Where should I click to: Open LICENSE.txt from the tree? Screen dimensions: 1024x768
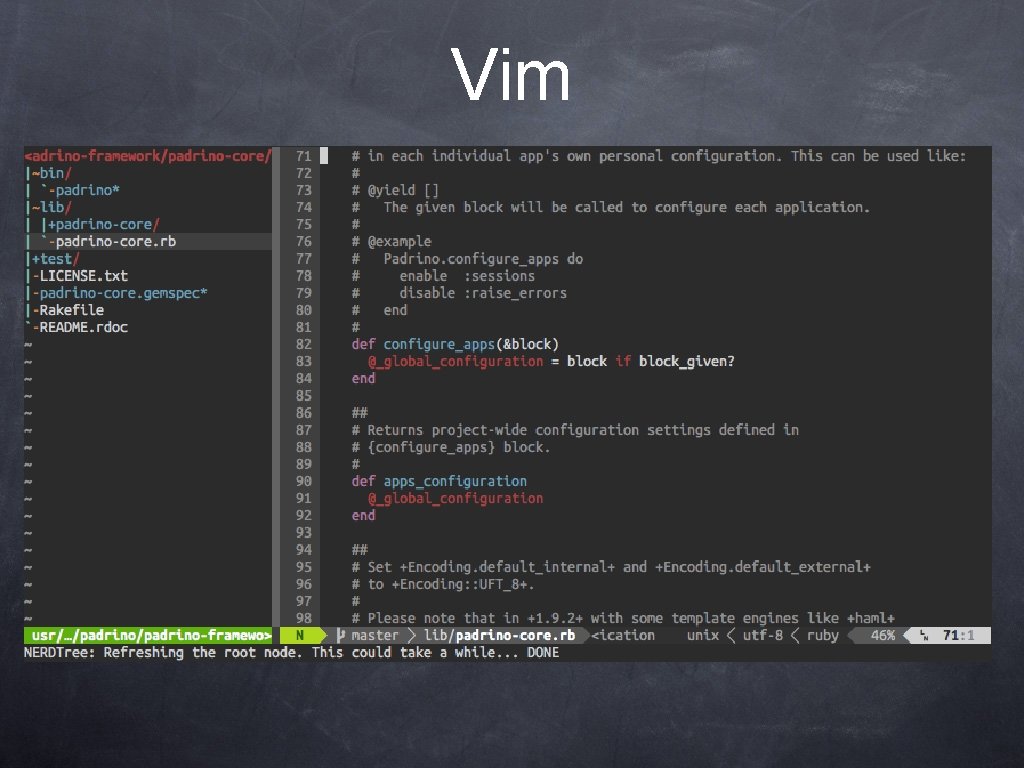[x=84, y=276]
